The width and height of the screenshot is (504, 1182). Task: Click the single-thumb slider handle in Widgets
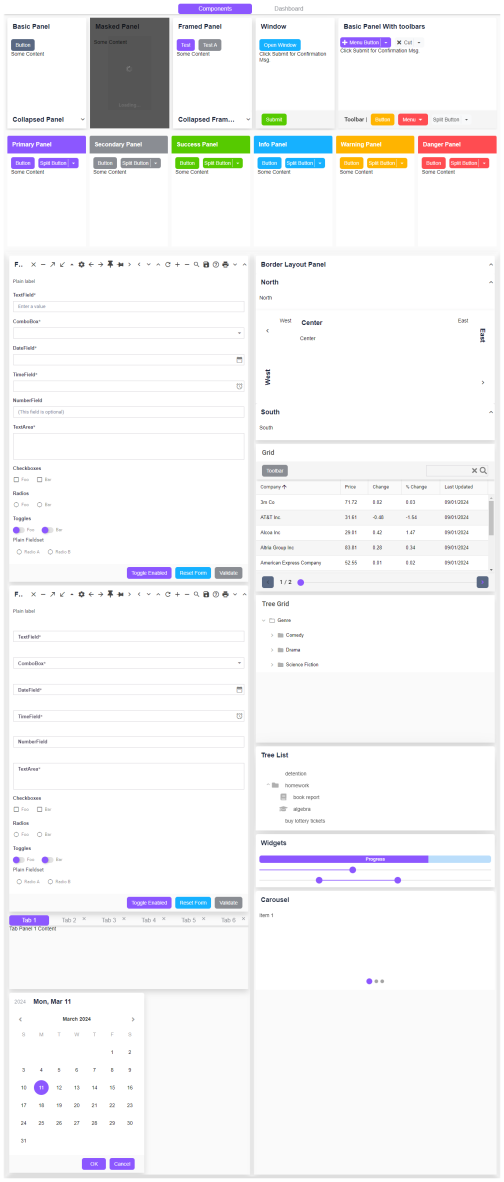353,870
